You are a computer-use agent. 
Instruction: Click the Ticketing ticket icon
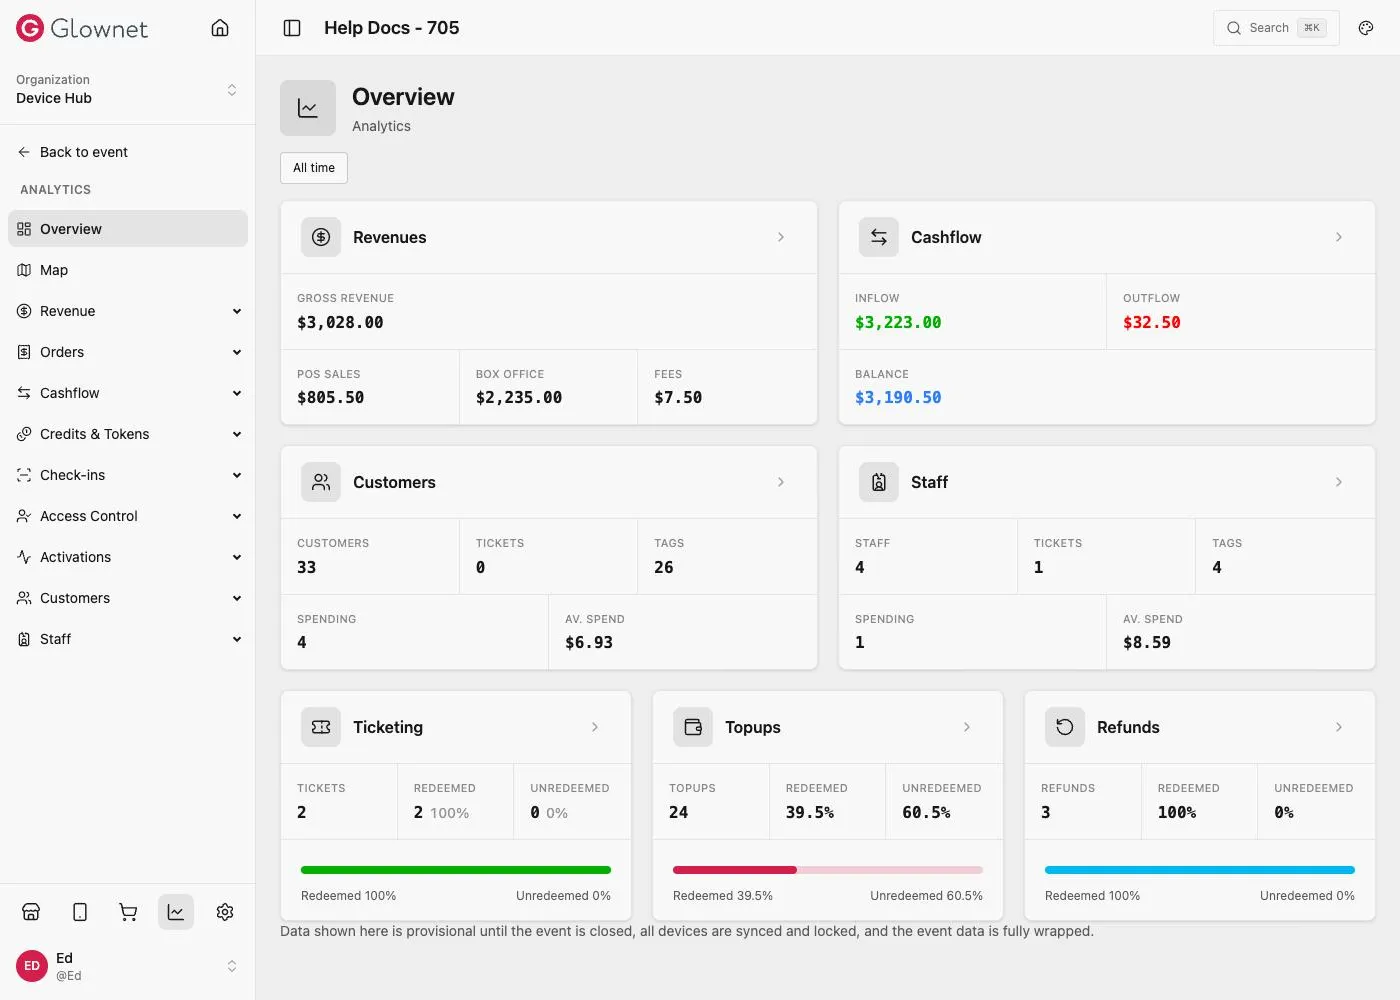click(321, 727)
